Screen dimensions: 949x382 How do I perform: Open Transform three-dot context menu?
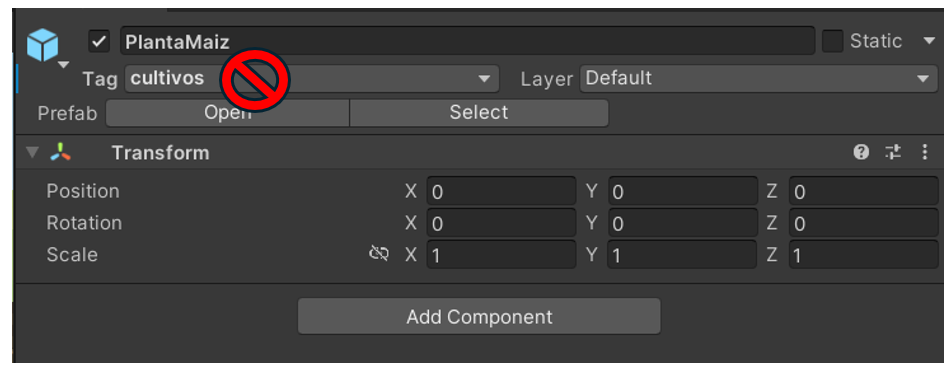924,152
